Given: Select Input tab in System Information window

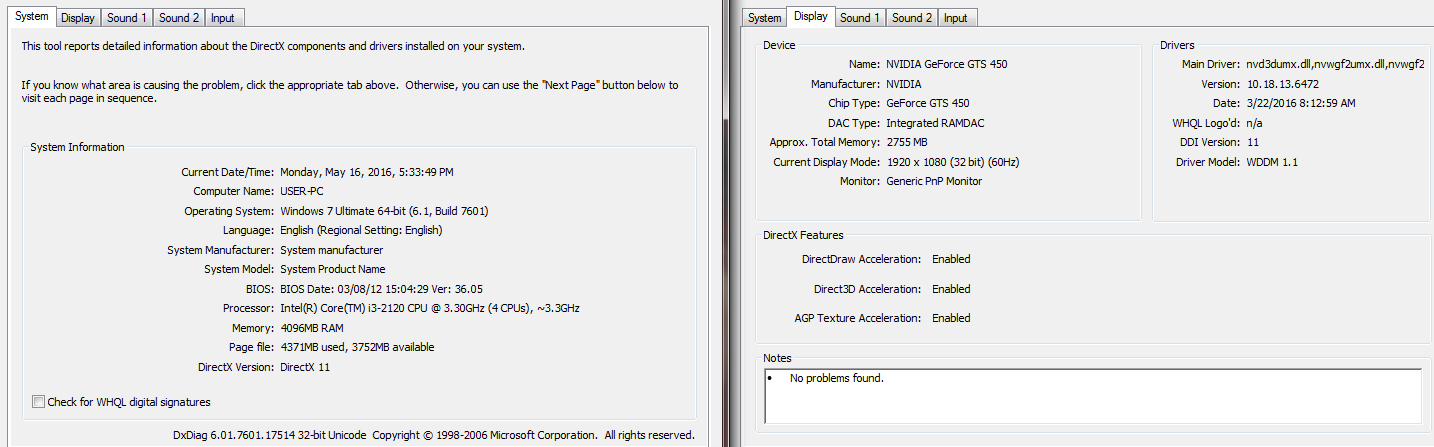Looking at the screenshot, I should tap(223, 18).
